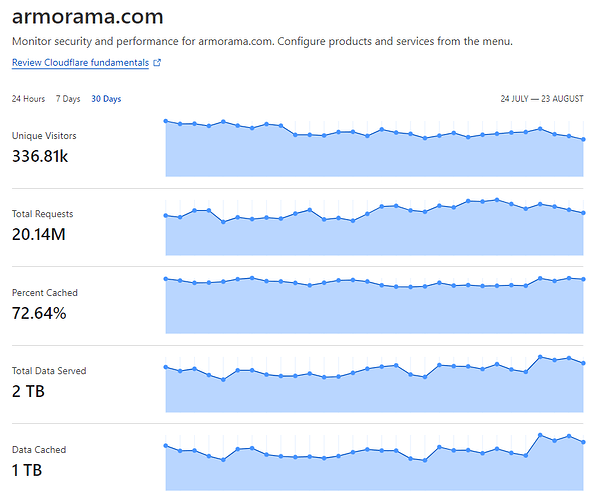Click the 1 TB data cached value
The image size is (591, 500).
coord(27,470)
